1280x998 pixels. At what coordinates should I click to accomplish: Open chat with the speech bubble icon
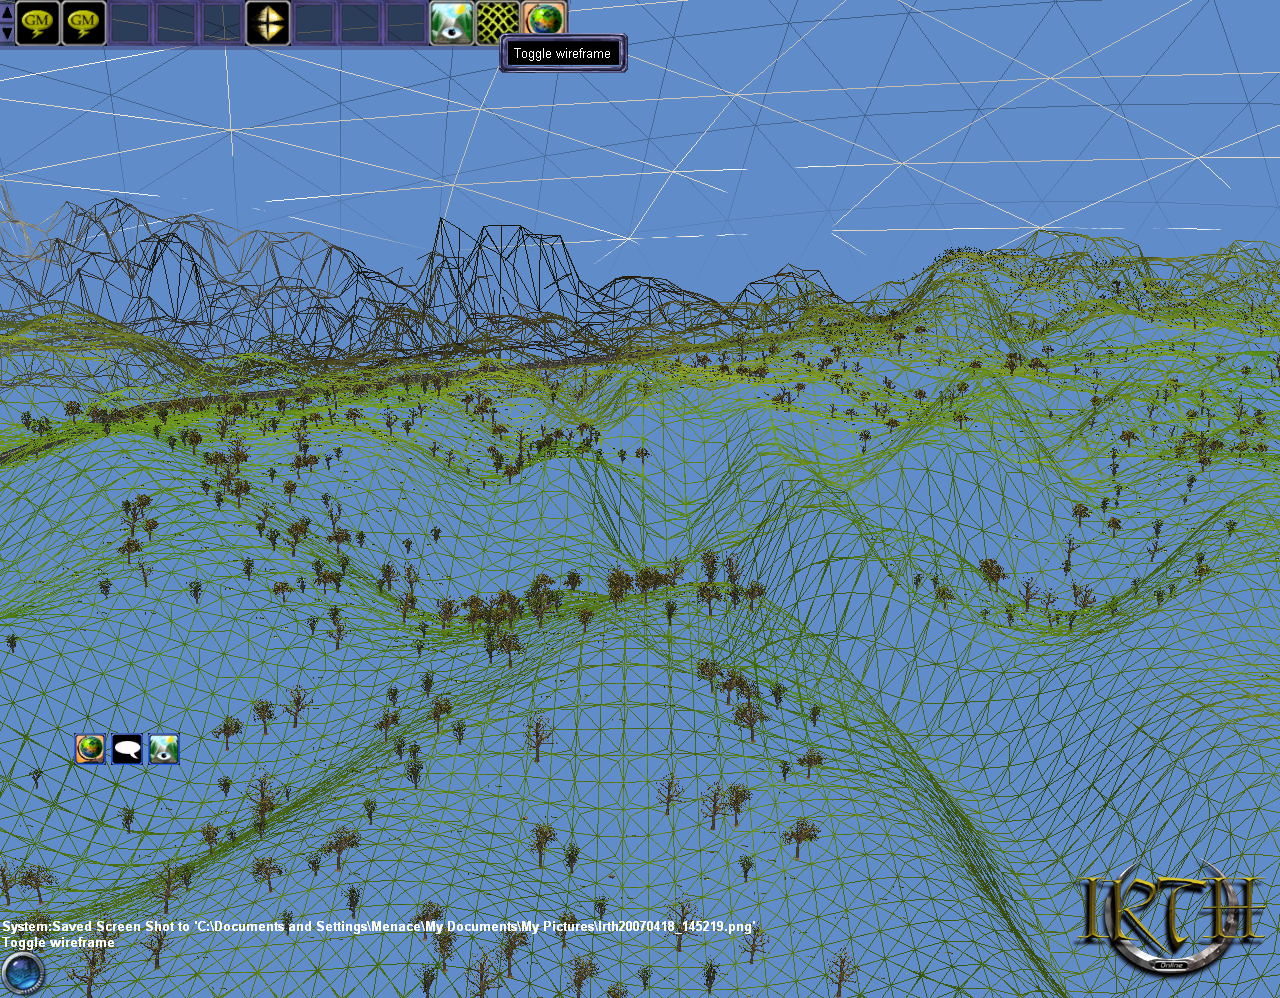tap(127, 748)
